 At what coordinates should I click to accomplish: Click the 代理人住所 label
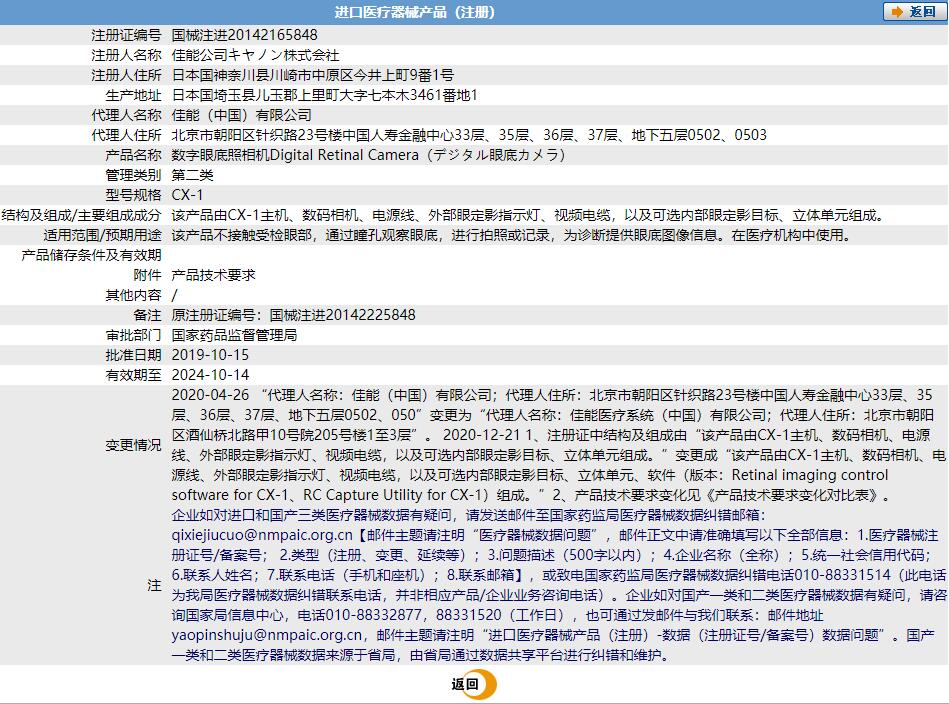point(126,135)
